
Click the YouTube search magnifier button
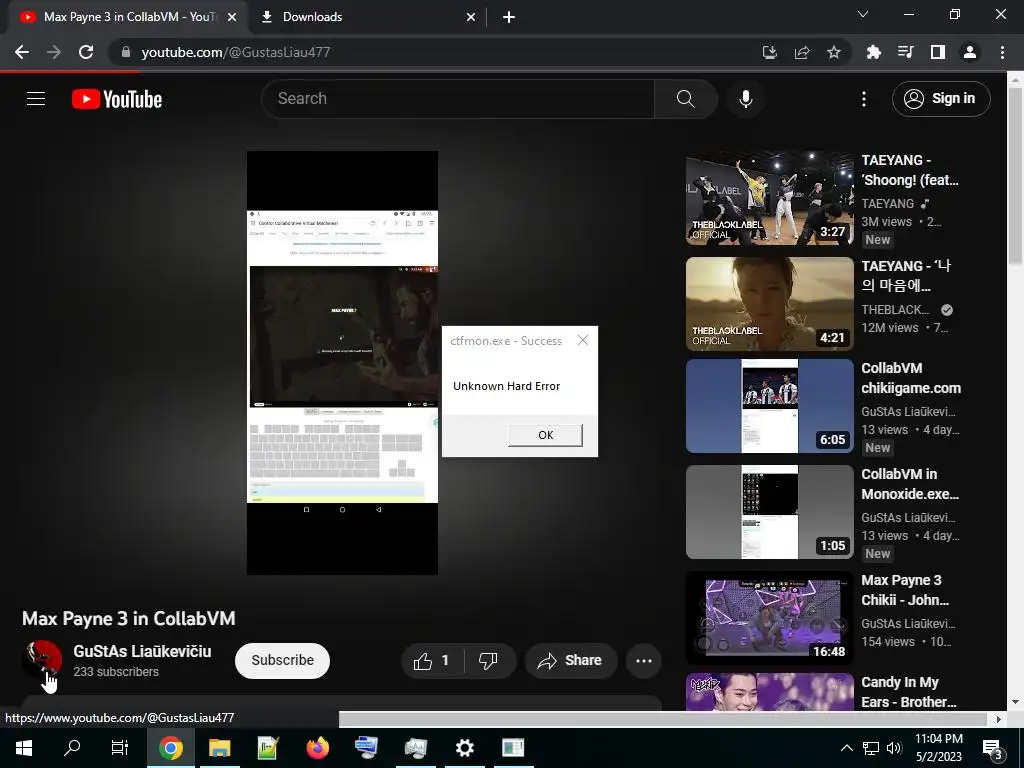pos(686,99)
